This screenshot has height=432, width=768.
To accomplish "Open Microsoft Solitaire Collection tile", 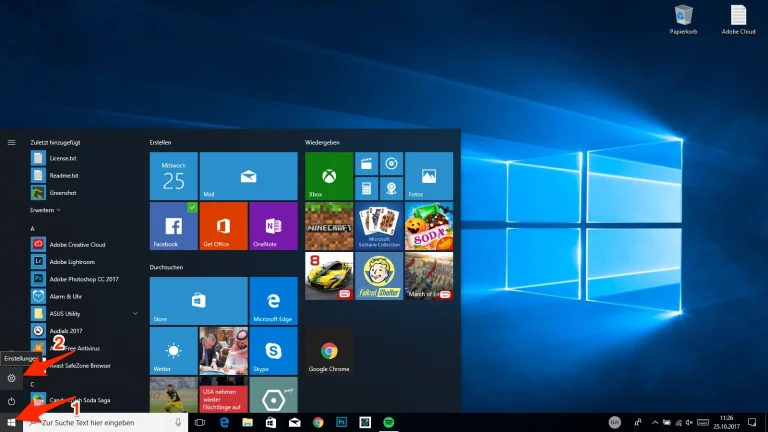I will point(379,226).
